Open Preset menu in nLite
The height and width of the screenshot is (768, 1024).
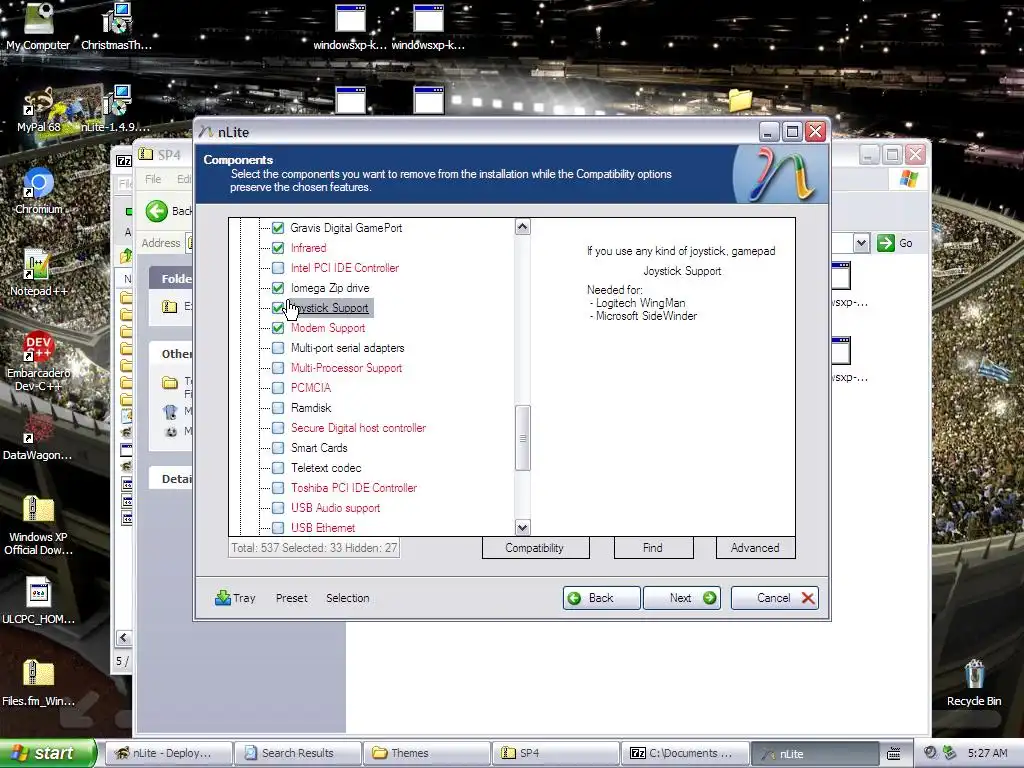point(291,598)
